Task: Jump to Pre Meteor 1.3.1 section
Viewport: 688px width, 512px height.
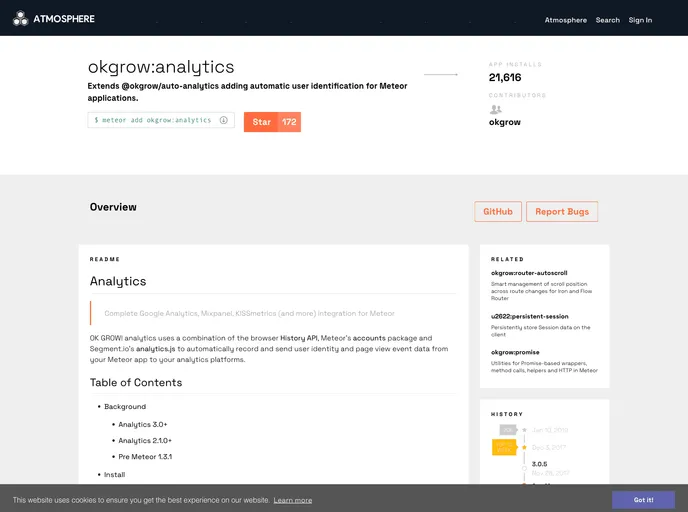Action: [145, 457]
